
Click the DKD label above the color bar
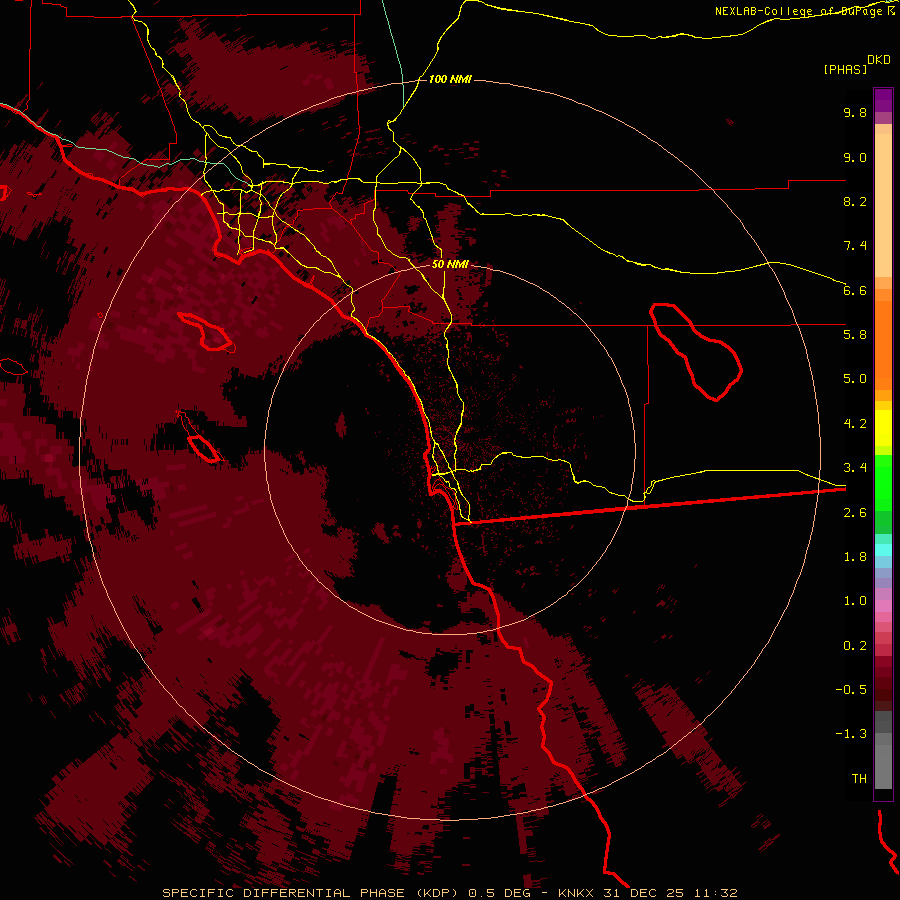pos(879,59)
